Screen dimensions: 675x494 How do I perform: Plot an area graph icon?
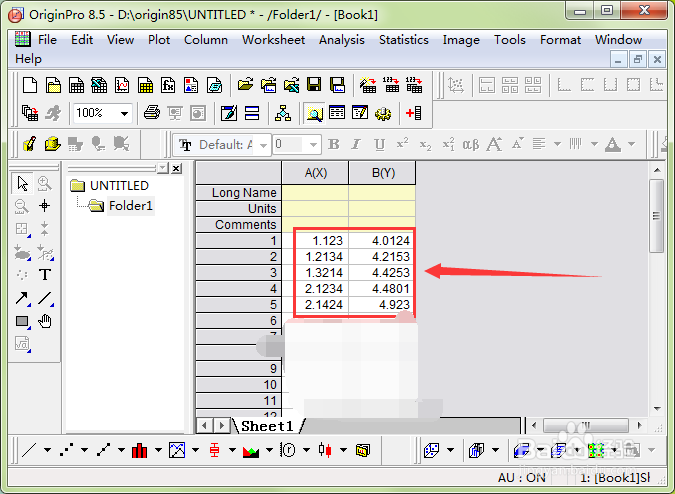click(251, 450)
